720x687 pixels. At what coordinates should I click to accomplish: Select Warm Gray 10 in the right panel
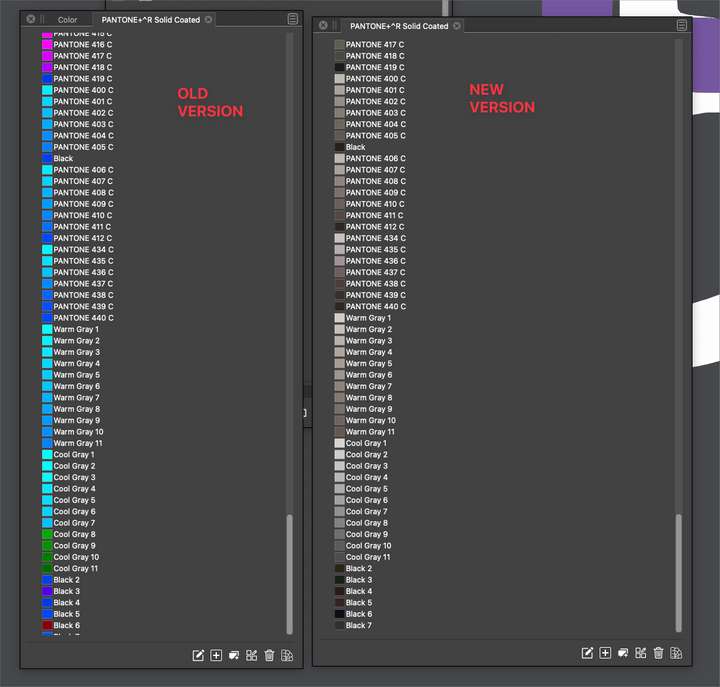pyautogui.click(x=371, y=420)
